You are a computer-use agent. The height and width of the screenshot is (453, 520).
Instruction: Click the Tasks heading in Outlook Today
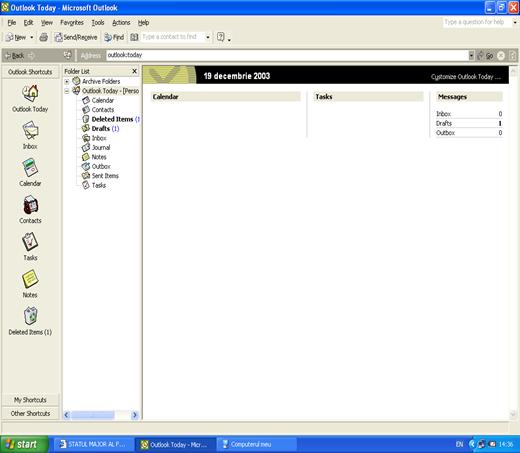click(x=324, y=97)
